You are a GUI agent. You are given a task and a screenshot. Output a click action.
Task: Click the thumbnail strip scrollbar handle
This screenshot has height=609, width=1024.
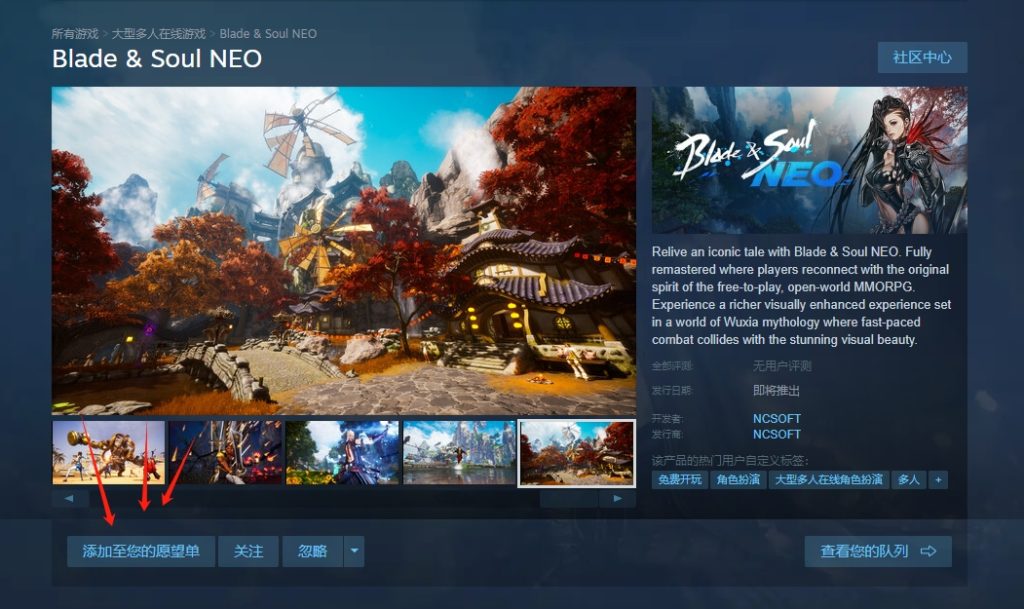[569, 499]
